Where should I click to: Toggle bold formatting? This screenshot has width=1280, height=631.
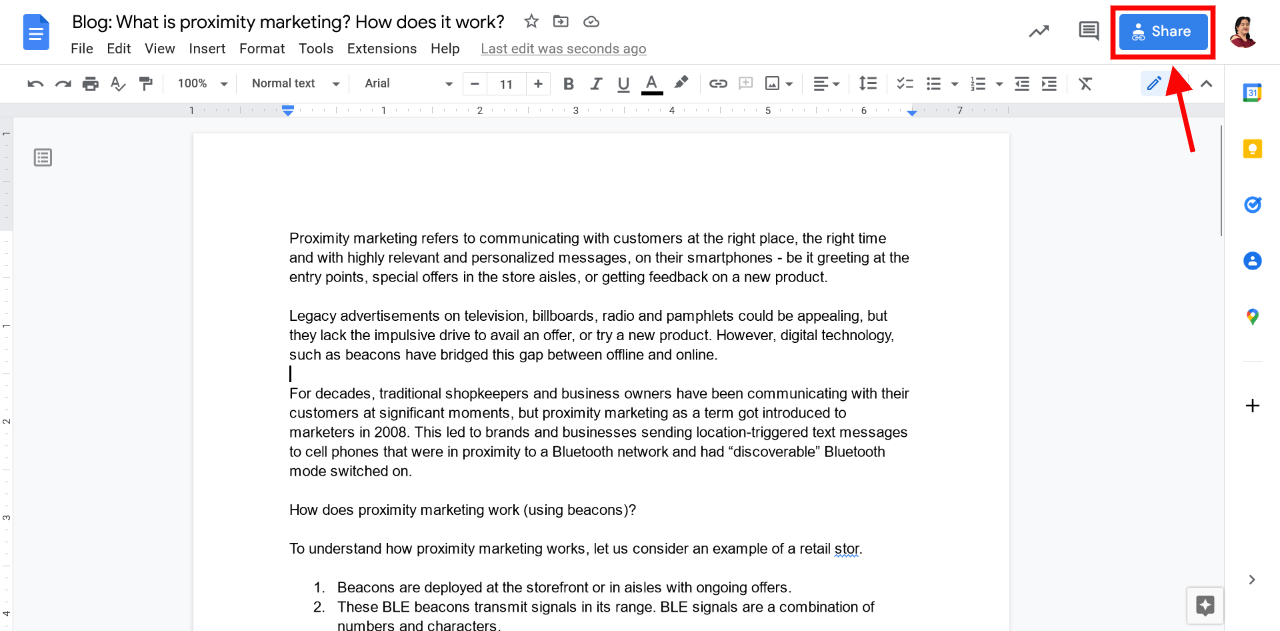tap(569, 84)
